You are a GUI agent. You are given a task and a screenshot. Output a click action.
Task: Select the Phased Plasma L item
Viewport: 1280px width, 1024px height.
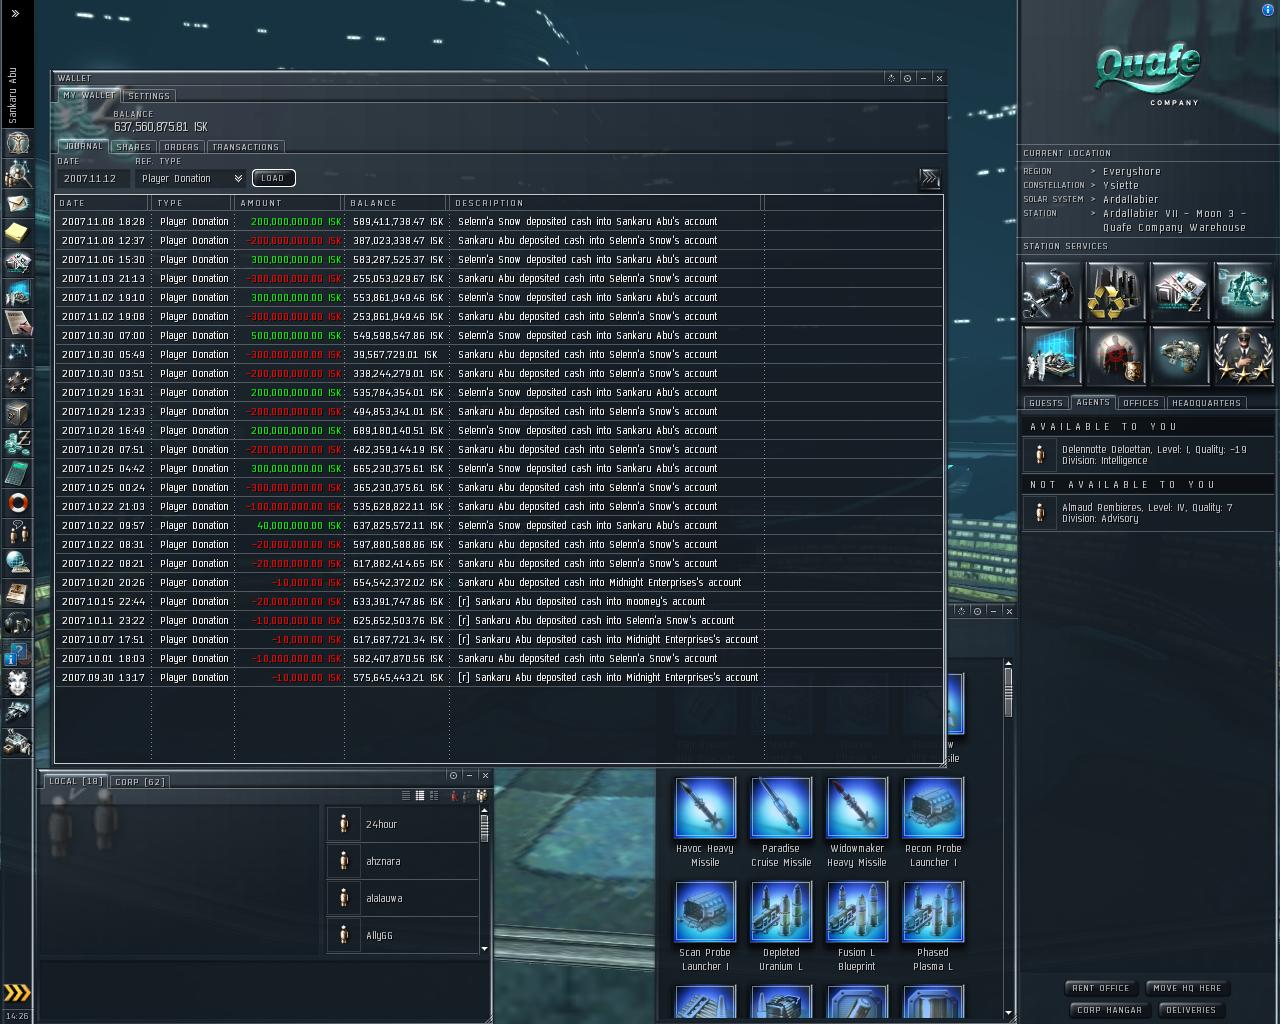(x=933, y=926)
